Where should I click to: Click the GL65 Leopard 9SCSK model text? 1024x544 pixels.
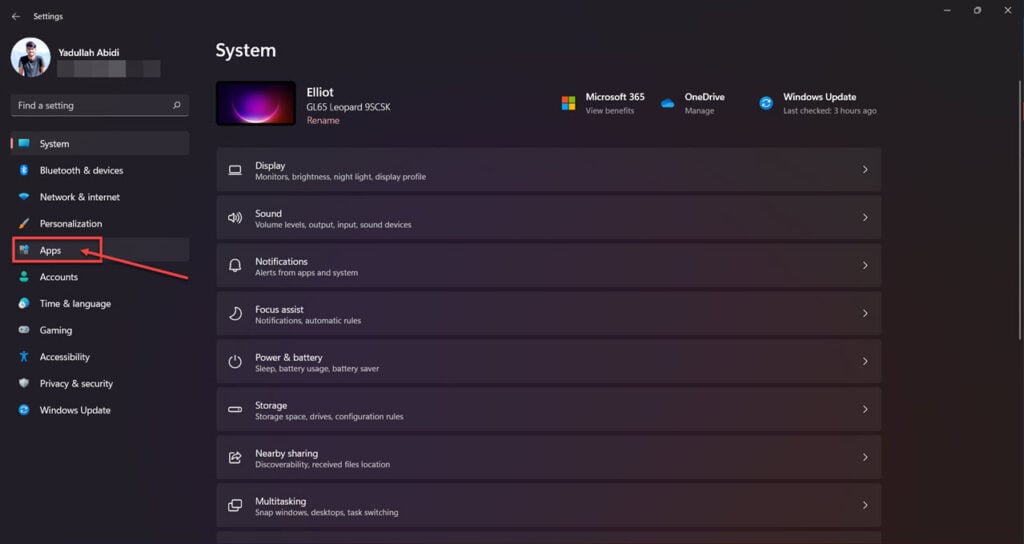click(348, 107)
